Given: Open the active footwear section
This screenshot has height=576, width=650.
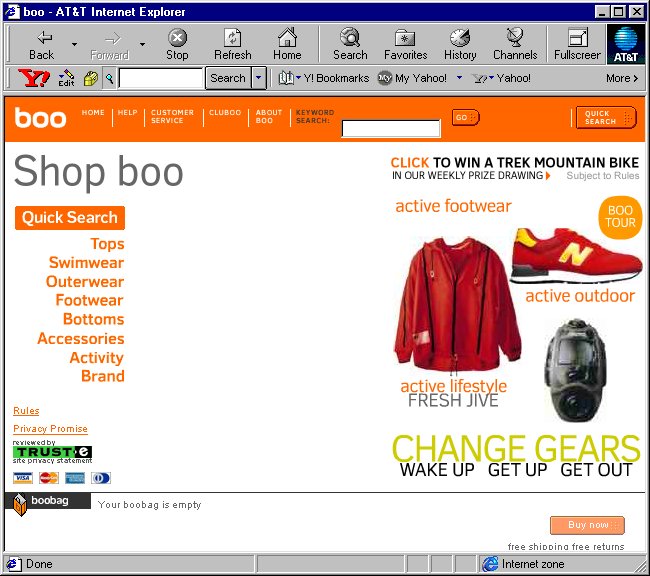Looking at the screenshot, I should tap(453, 206).
